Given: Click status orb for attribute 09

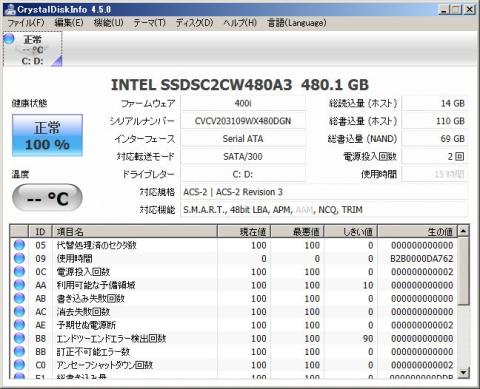Looking at the screenshot, I should click(x=19, y=258).
